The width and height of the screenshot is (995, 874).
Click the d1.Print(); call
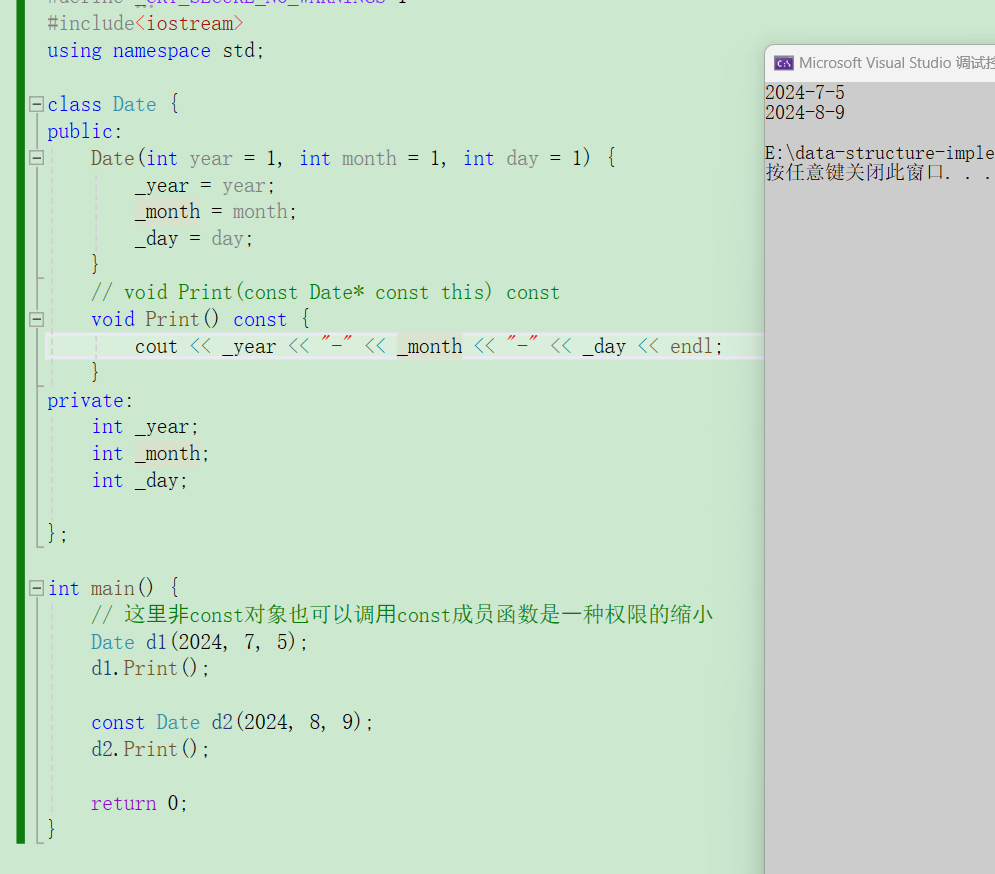[x=150, y=668]
